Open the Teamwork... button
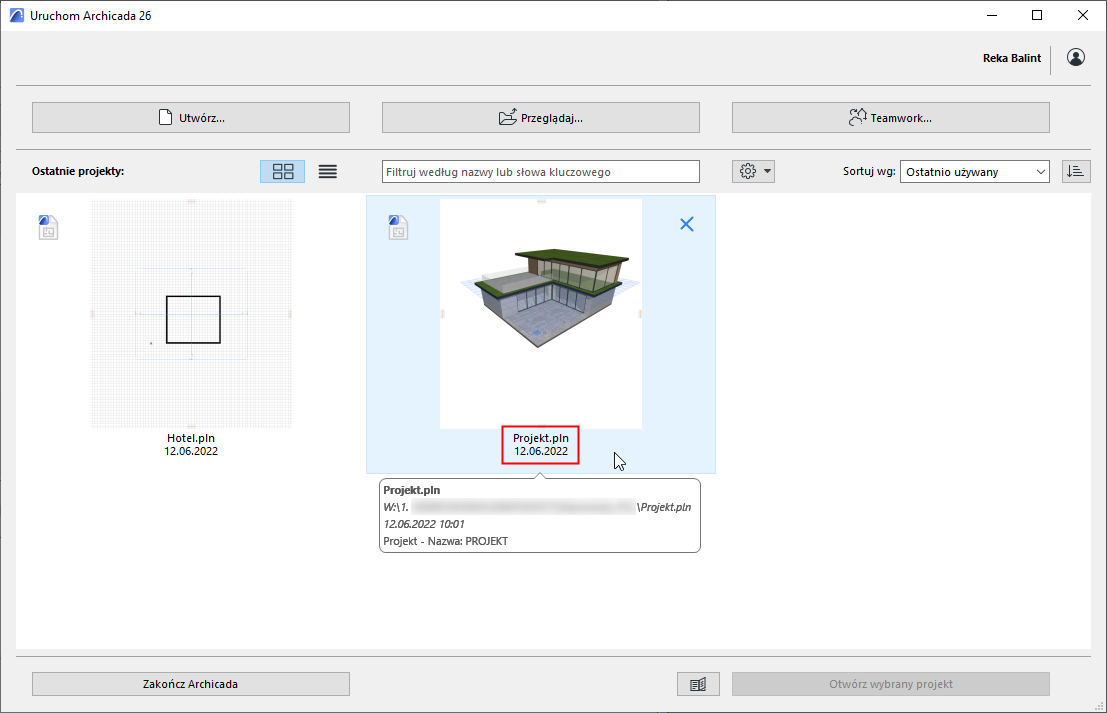This screenshot has width=1107, height=713. 890,117
